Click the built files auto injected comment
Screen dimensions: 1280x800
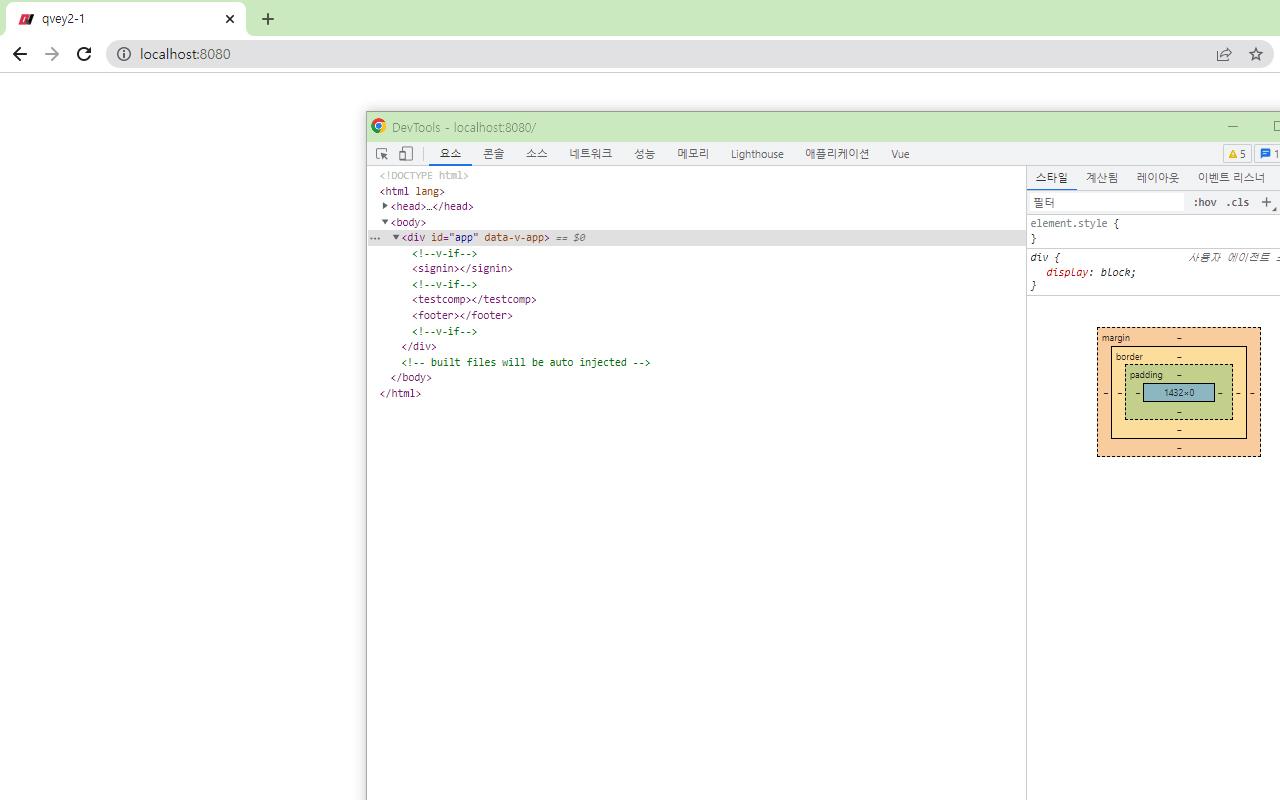pyautogui.click(x=526, y=362)
